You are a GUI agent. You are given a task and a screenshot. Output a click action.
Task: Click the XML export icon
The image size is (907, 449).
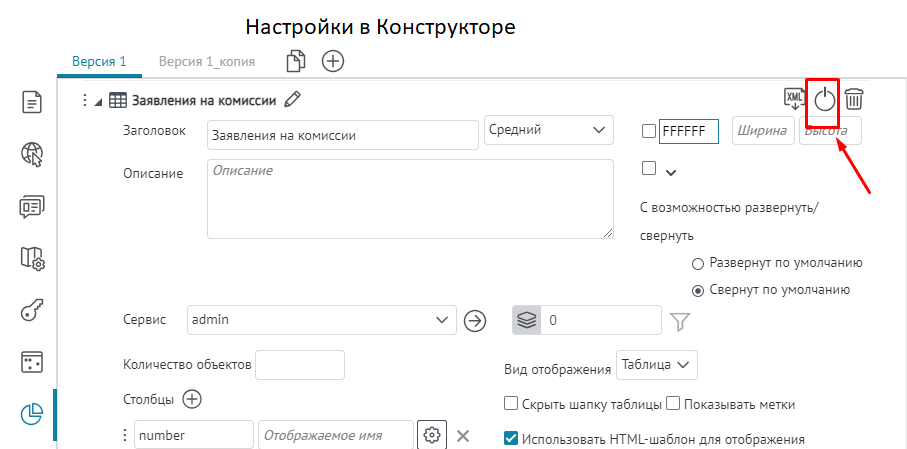[x=794, y=98]
